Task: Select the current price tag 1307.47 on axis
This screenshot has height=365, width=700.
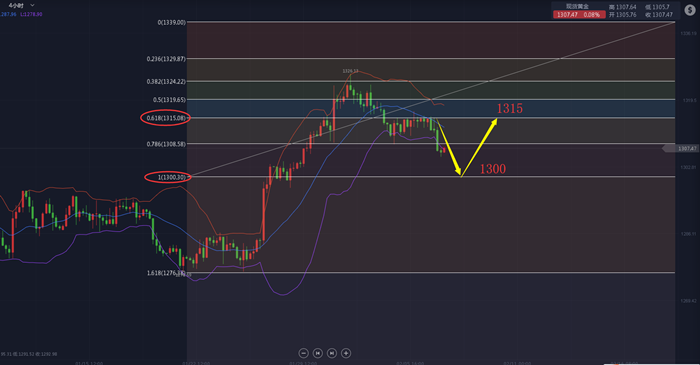Action: click(680, 149)
